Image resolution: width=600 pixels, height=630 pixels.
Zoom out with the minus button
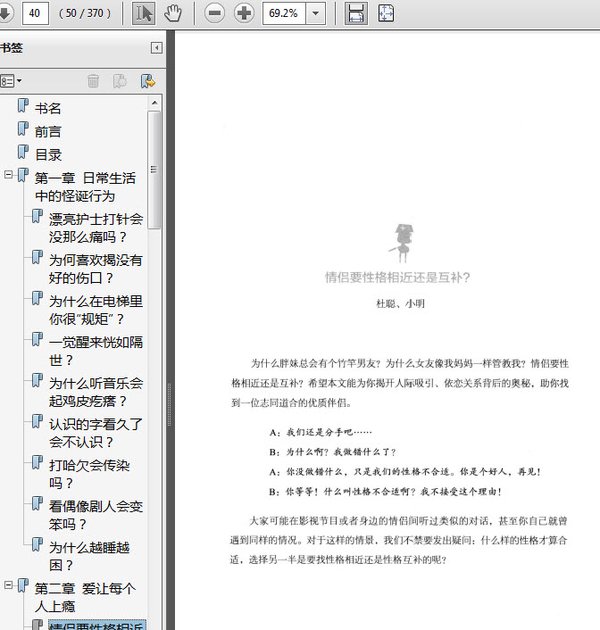pyautogui.click(x=215, y=13)
